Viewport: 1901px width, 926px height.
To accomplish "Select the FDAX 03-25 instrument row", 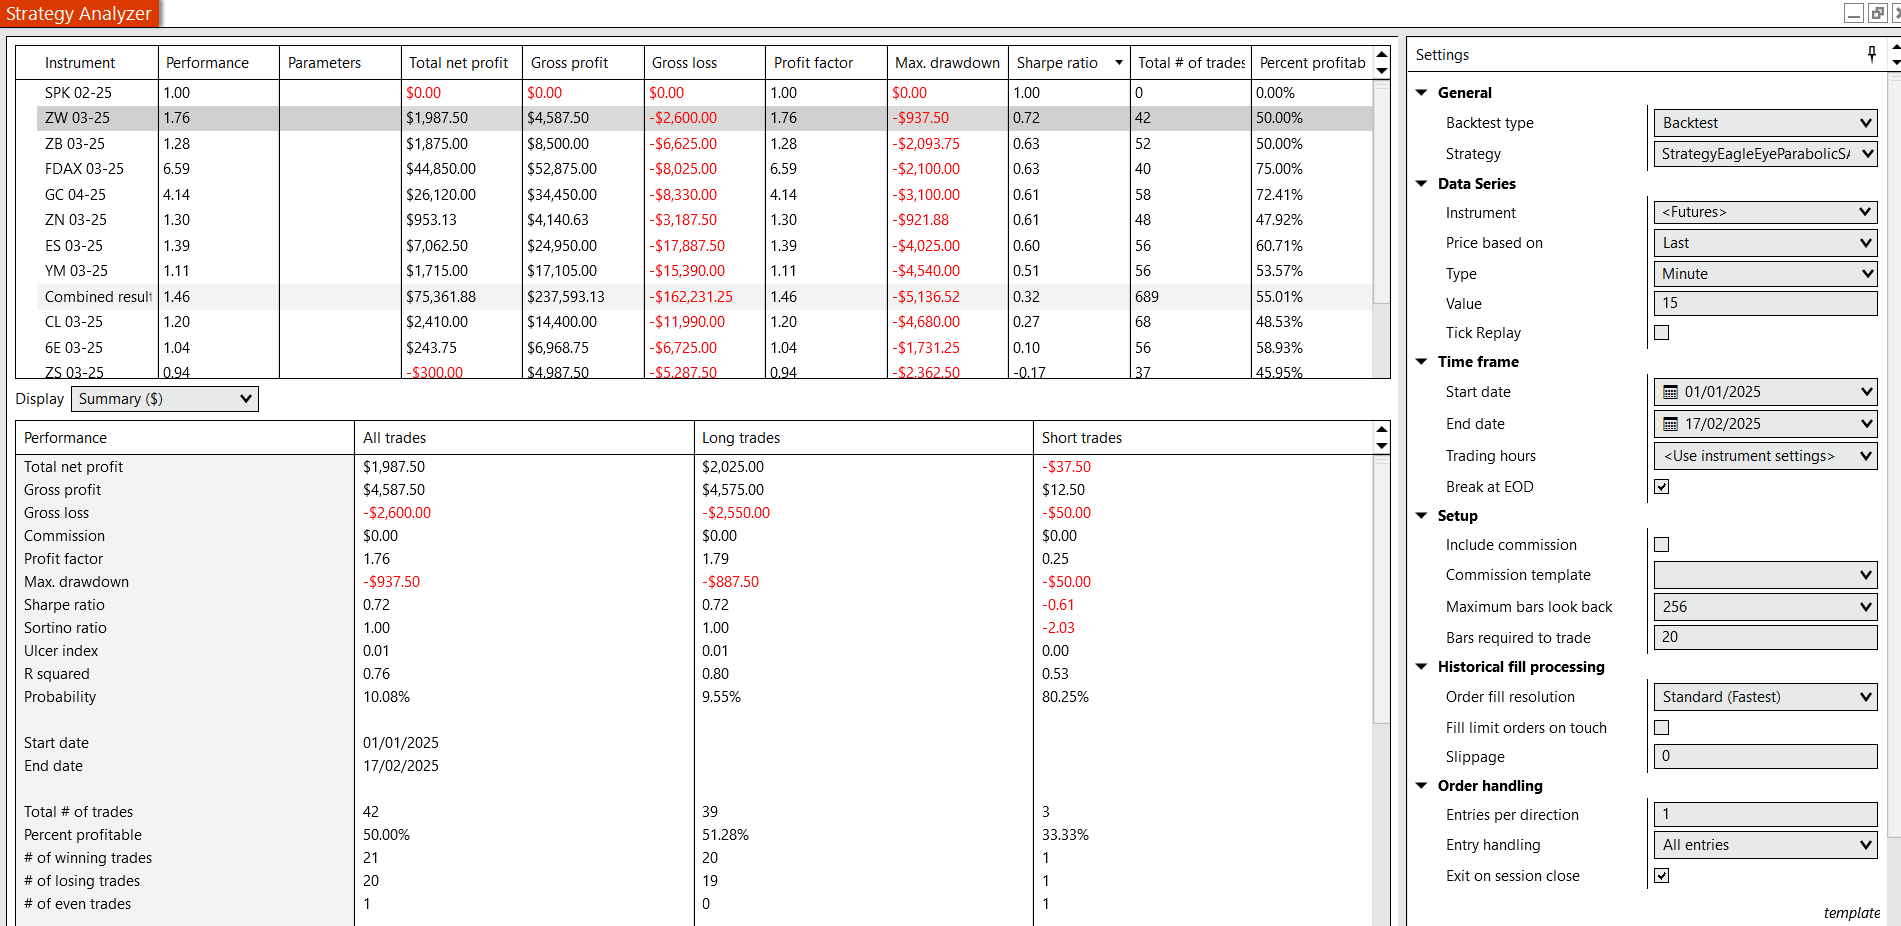I will click(84, 169).
